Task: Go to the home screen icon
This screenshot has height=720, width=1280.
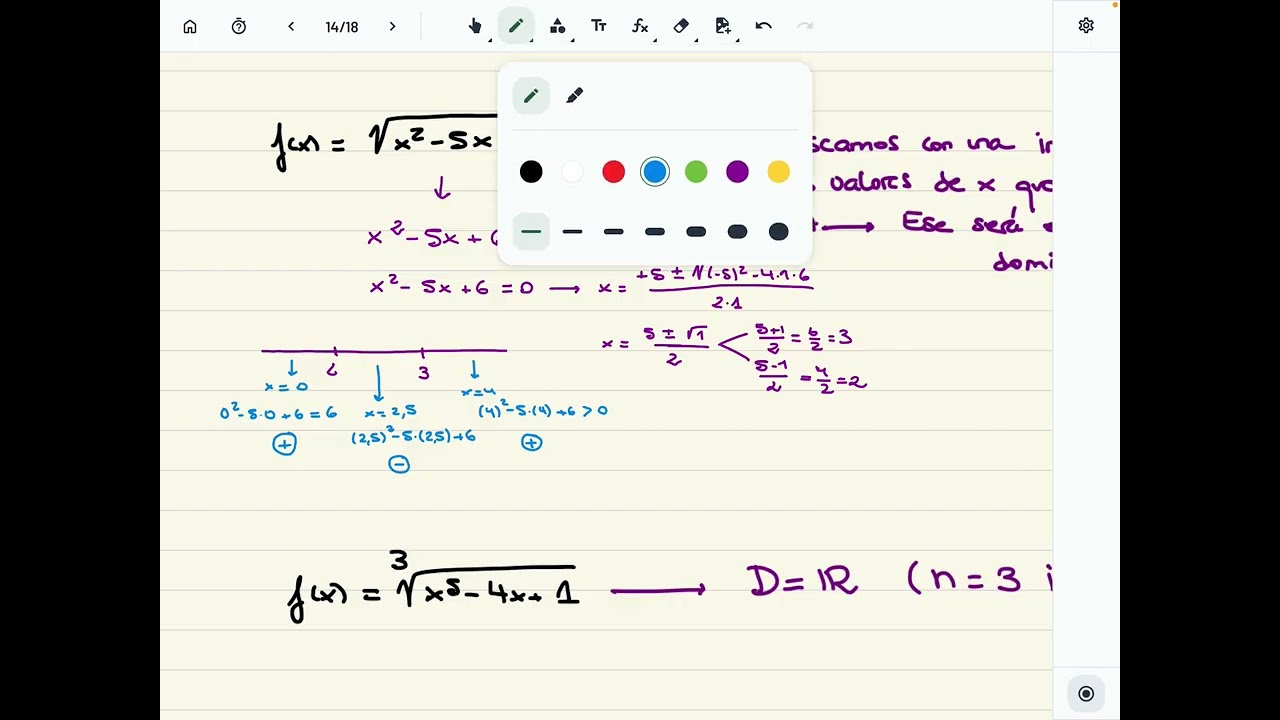Action: (190, 27)
